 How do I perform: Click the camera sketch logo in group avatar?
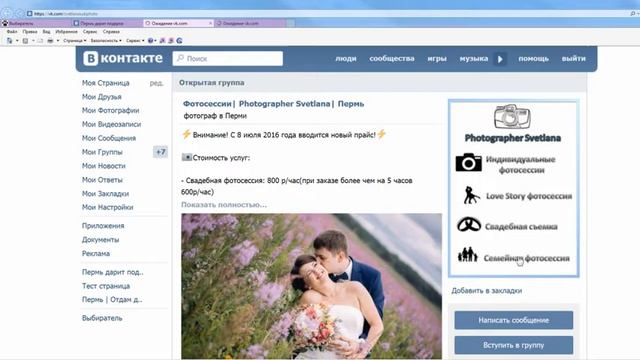click(512, 117)
